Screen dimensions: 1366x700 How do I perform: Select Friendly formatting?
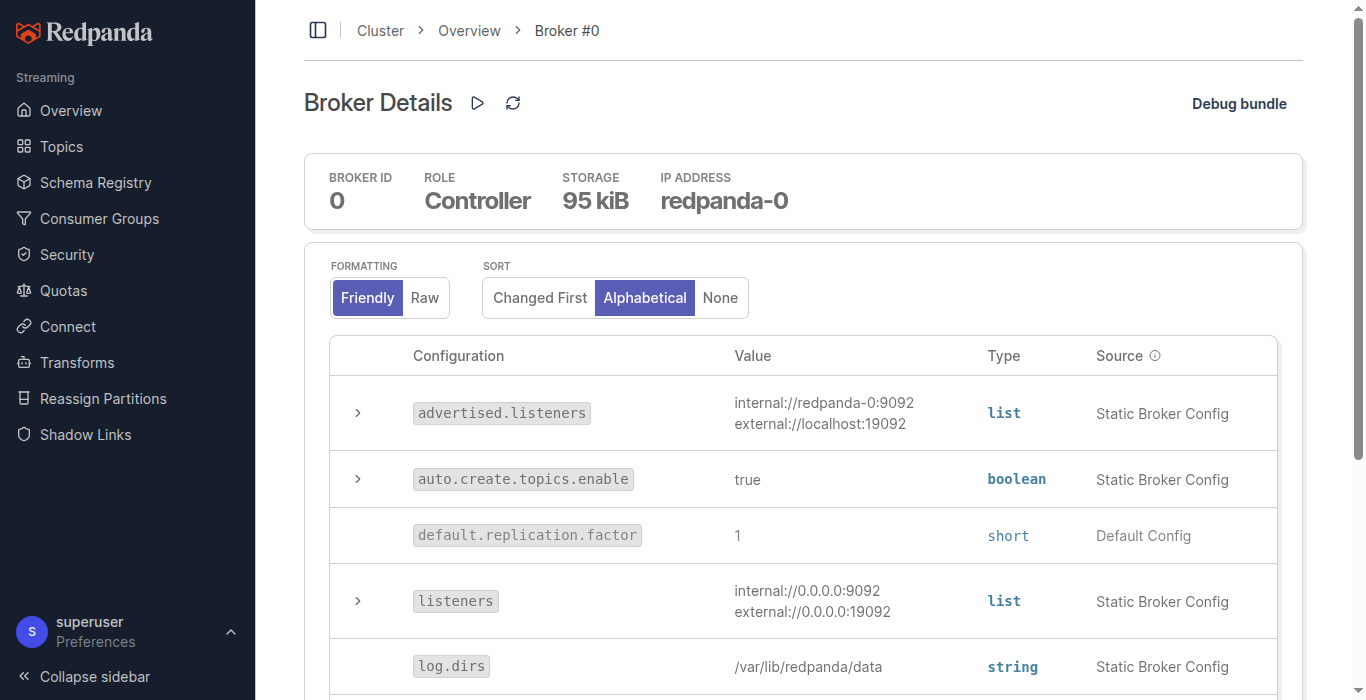click(368, 298)
